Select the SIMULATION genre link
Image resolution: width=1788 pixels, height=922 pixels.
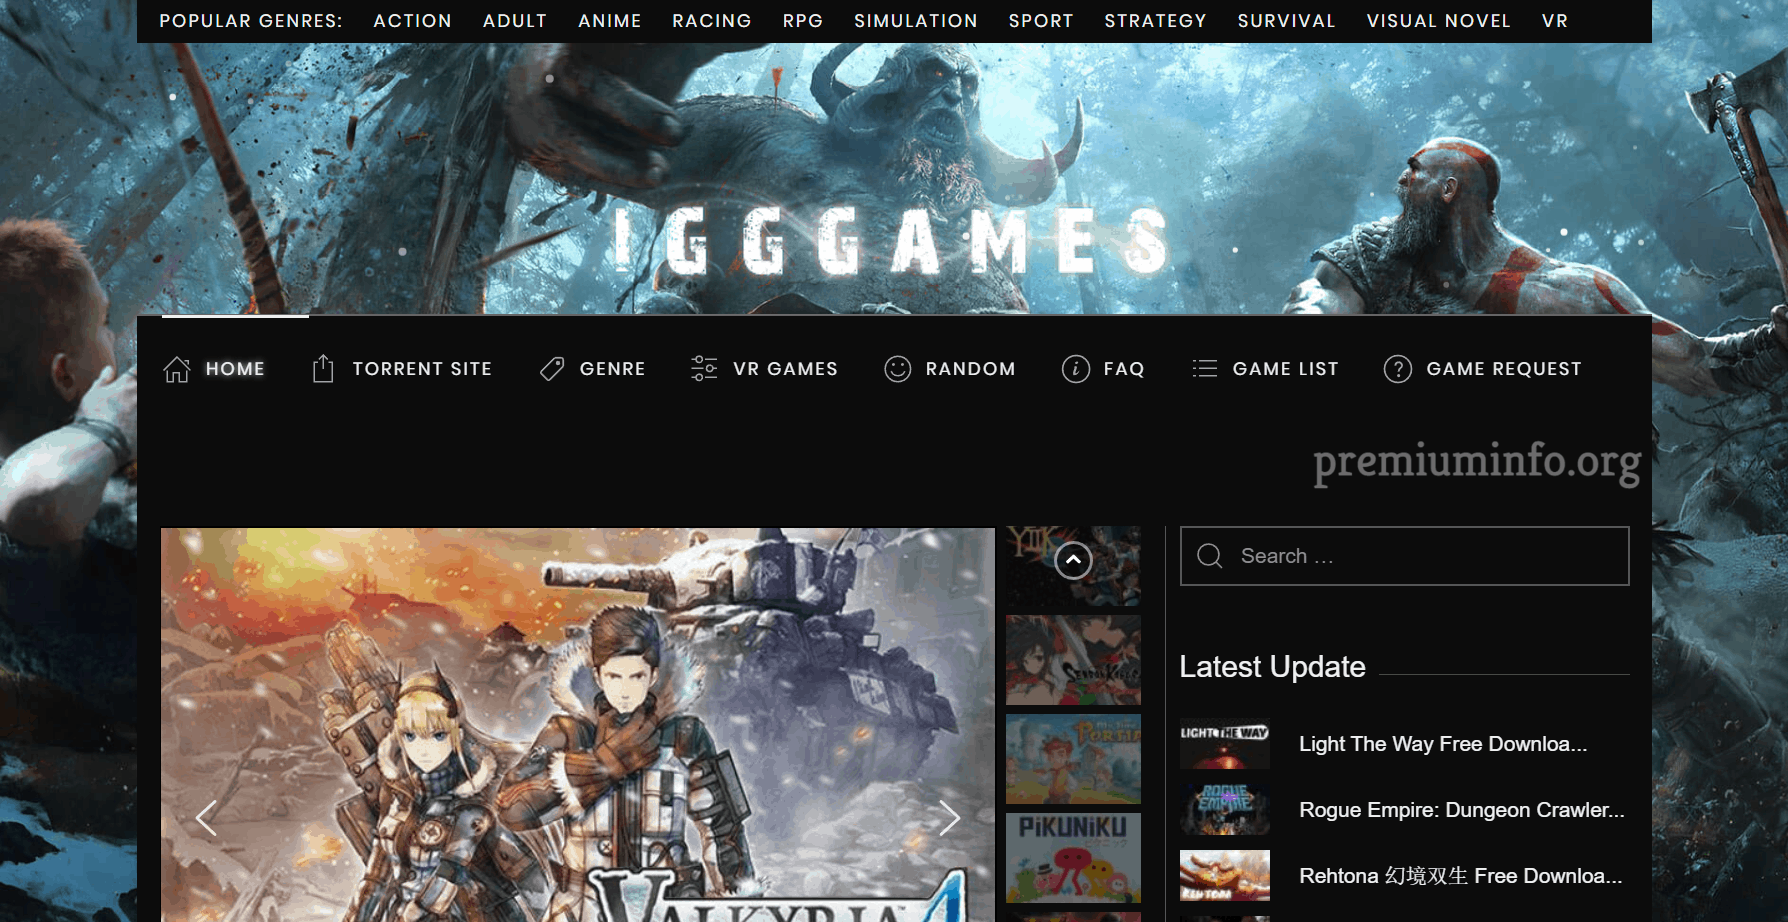coord(916,21)
